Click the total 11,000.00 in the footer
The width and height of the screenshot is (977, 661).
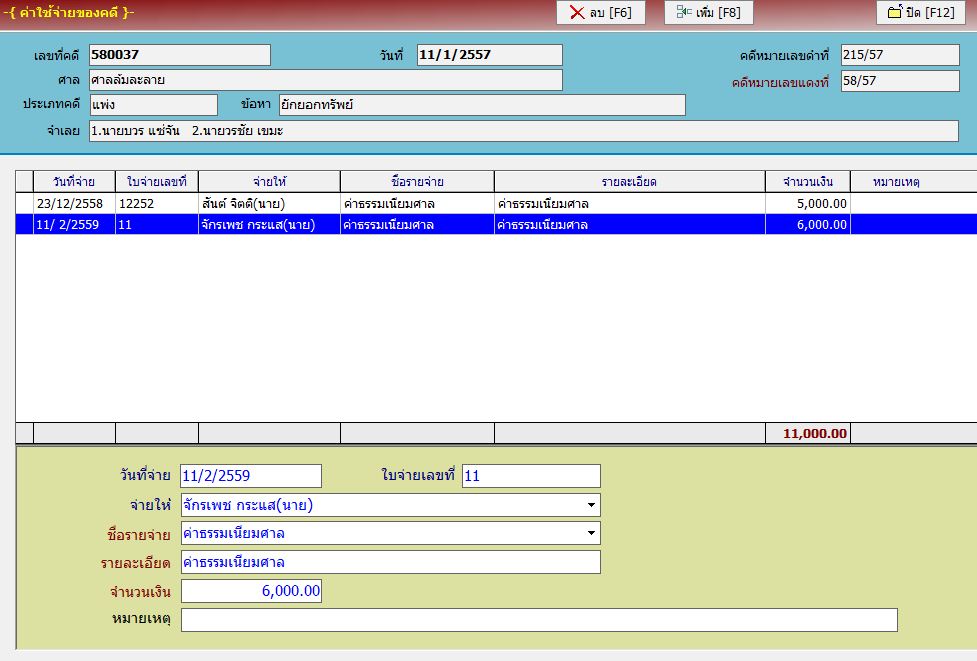(x=815, y=434)
